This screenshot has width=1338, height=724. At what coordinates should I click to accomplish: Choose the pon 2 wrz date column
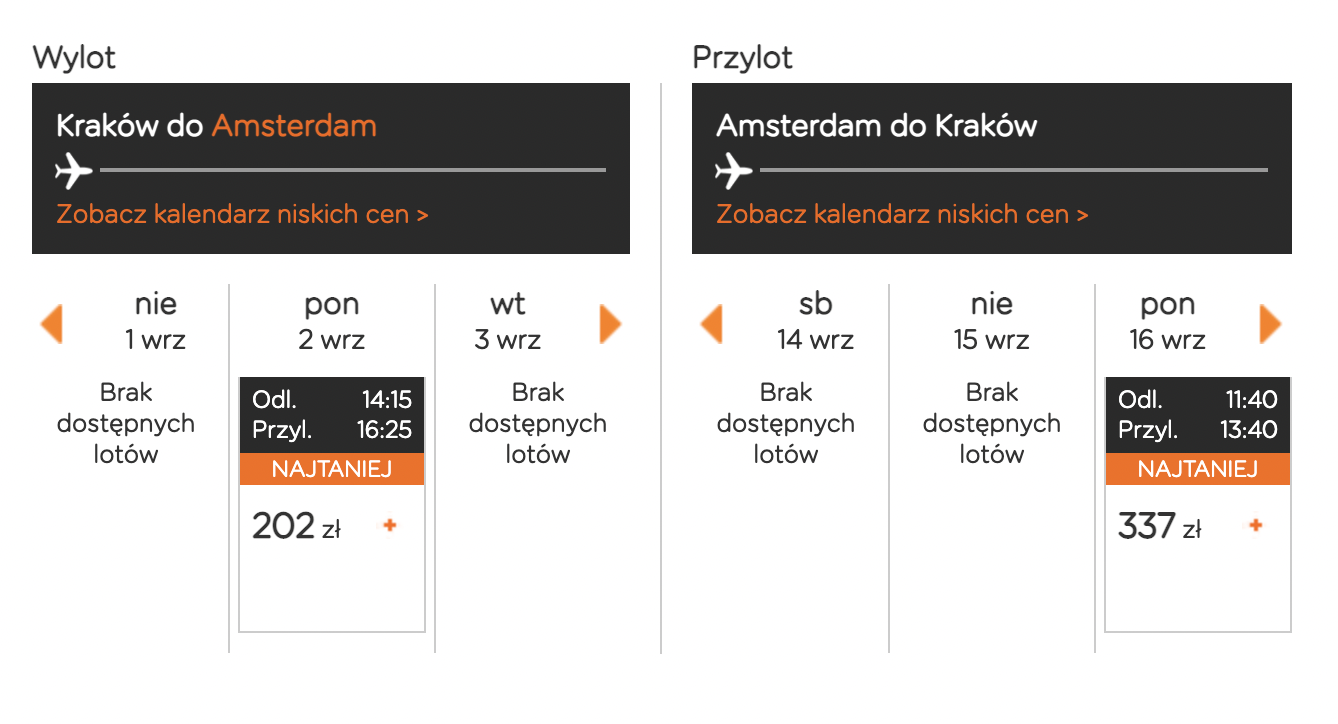(332, 321)
